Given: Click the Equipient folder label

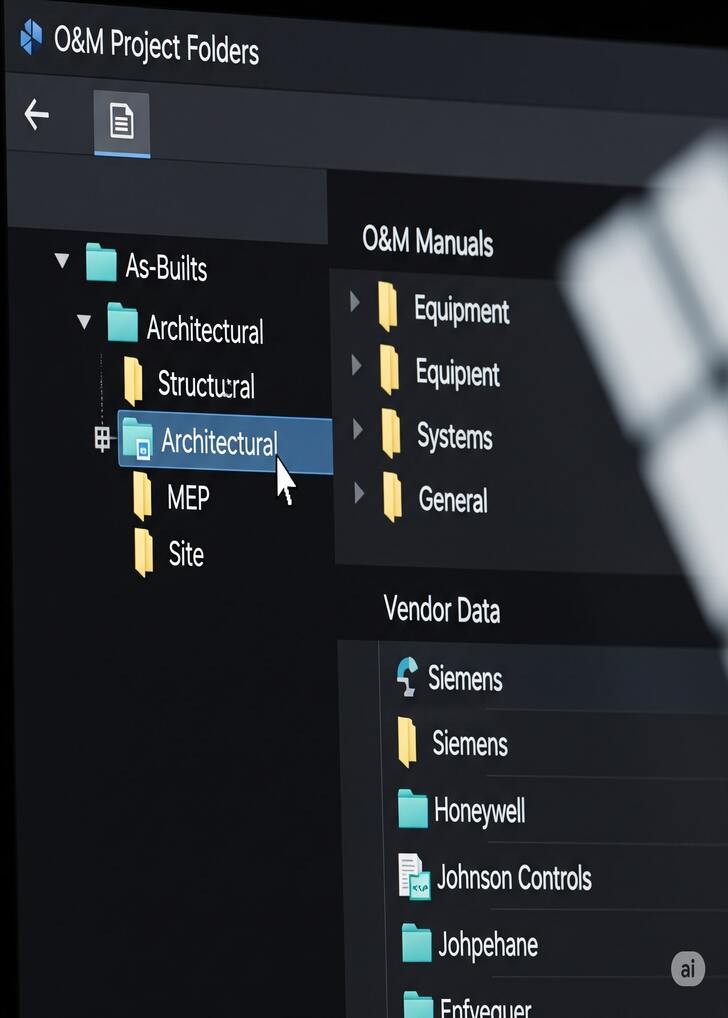Looking at the screenshot, I should point(458,373).
